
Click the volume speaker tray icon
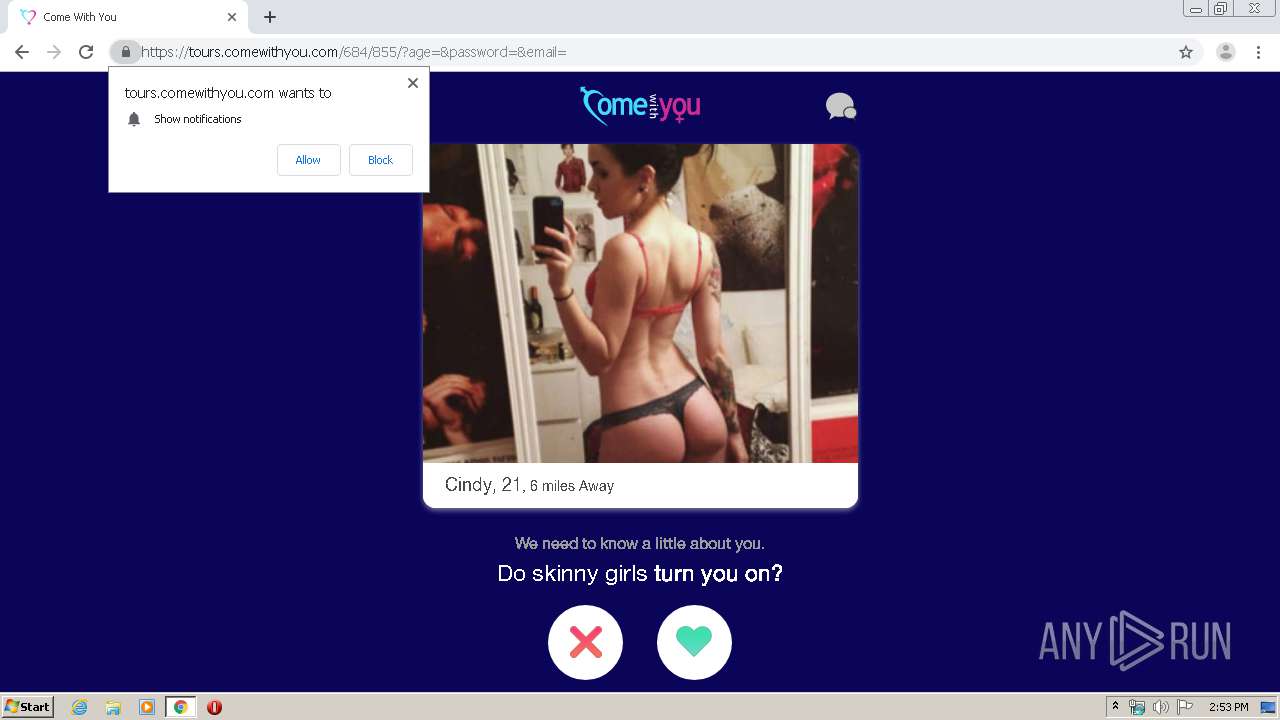coord(1160,707)
